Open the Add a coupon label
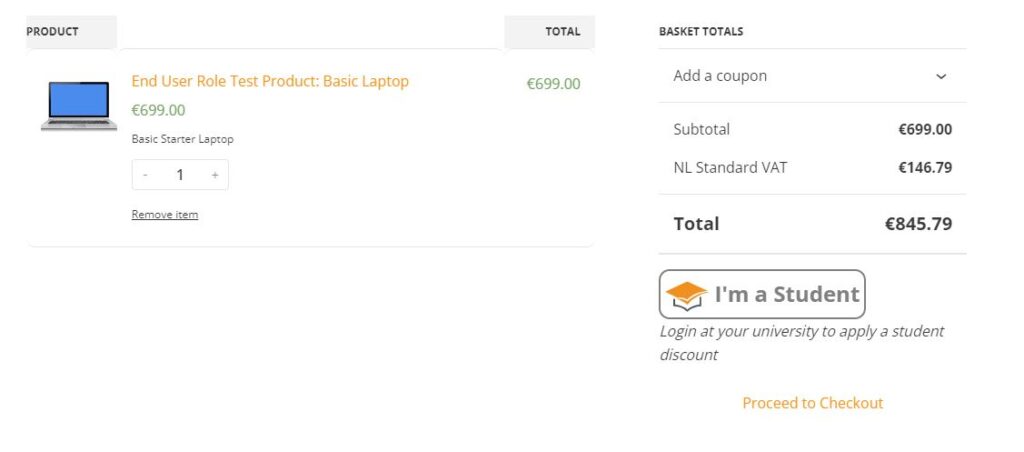Image resolution: width=1024 pixels, height=452 pixels. (720, 76)
